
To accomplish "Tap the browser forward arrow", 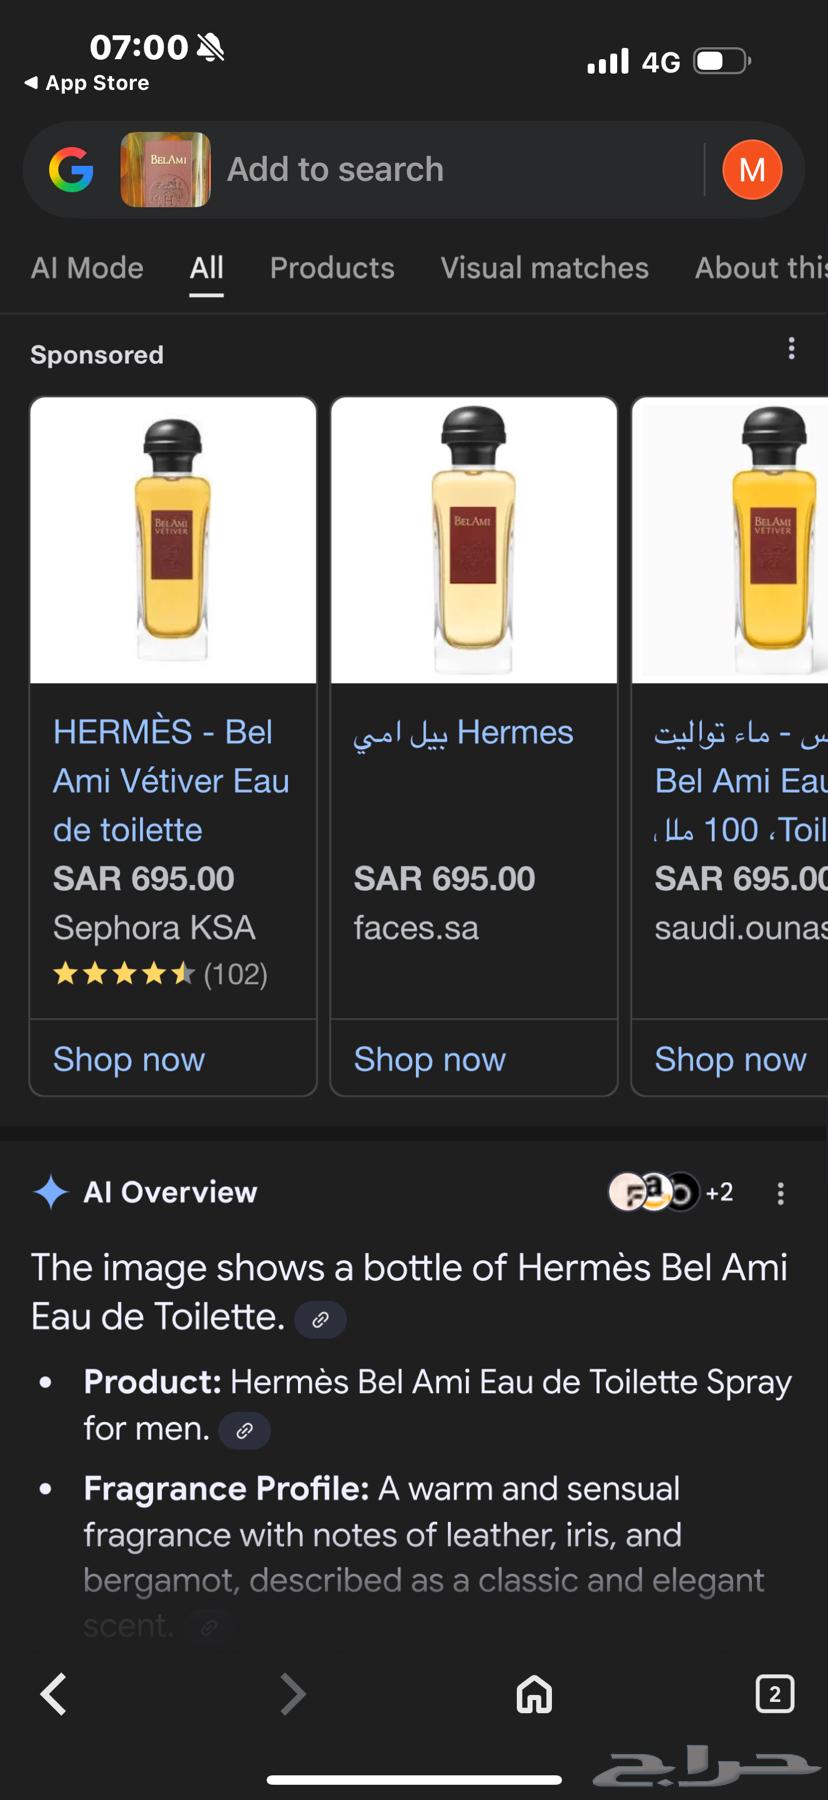I will coord(292,1694).
